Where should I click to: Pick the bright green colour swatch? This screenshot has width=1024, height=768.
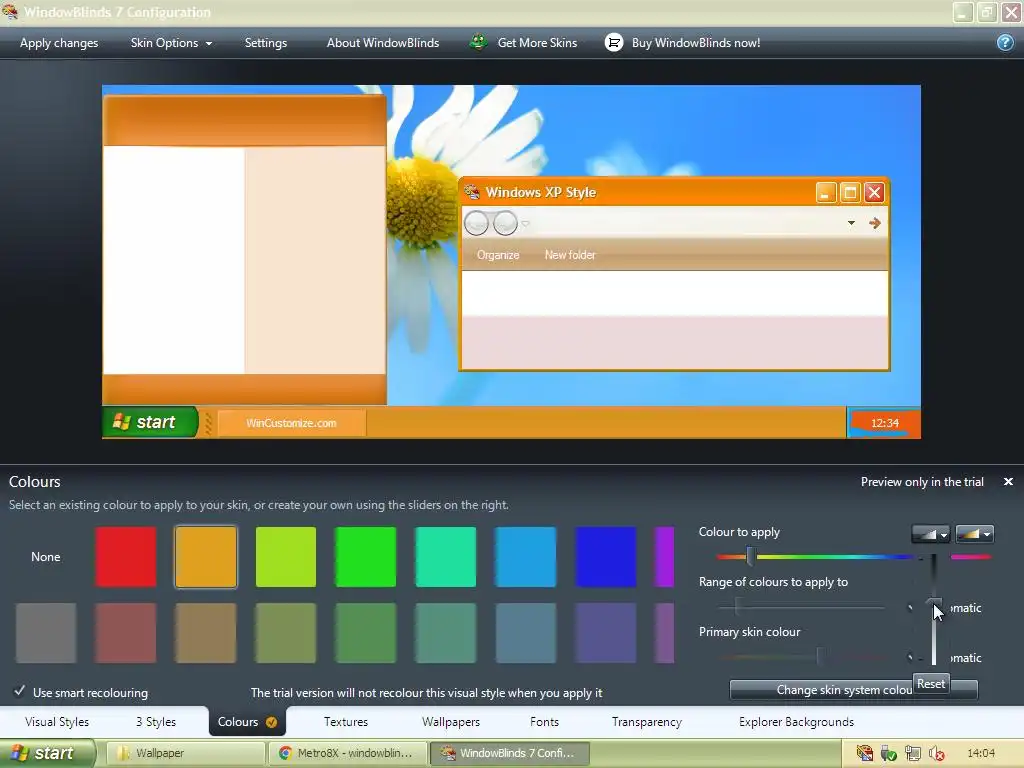[365, 556]
